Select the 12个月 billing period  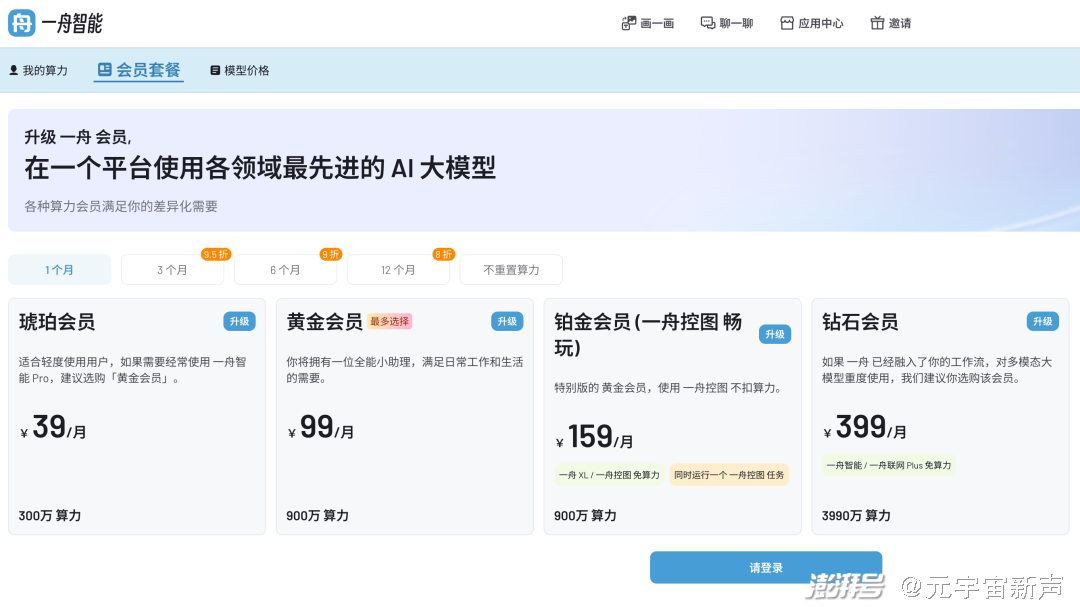(398, 269)
